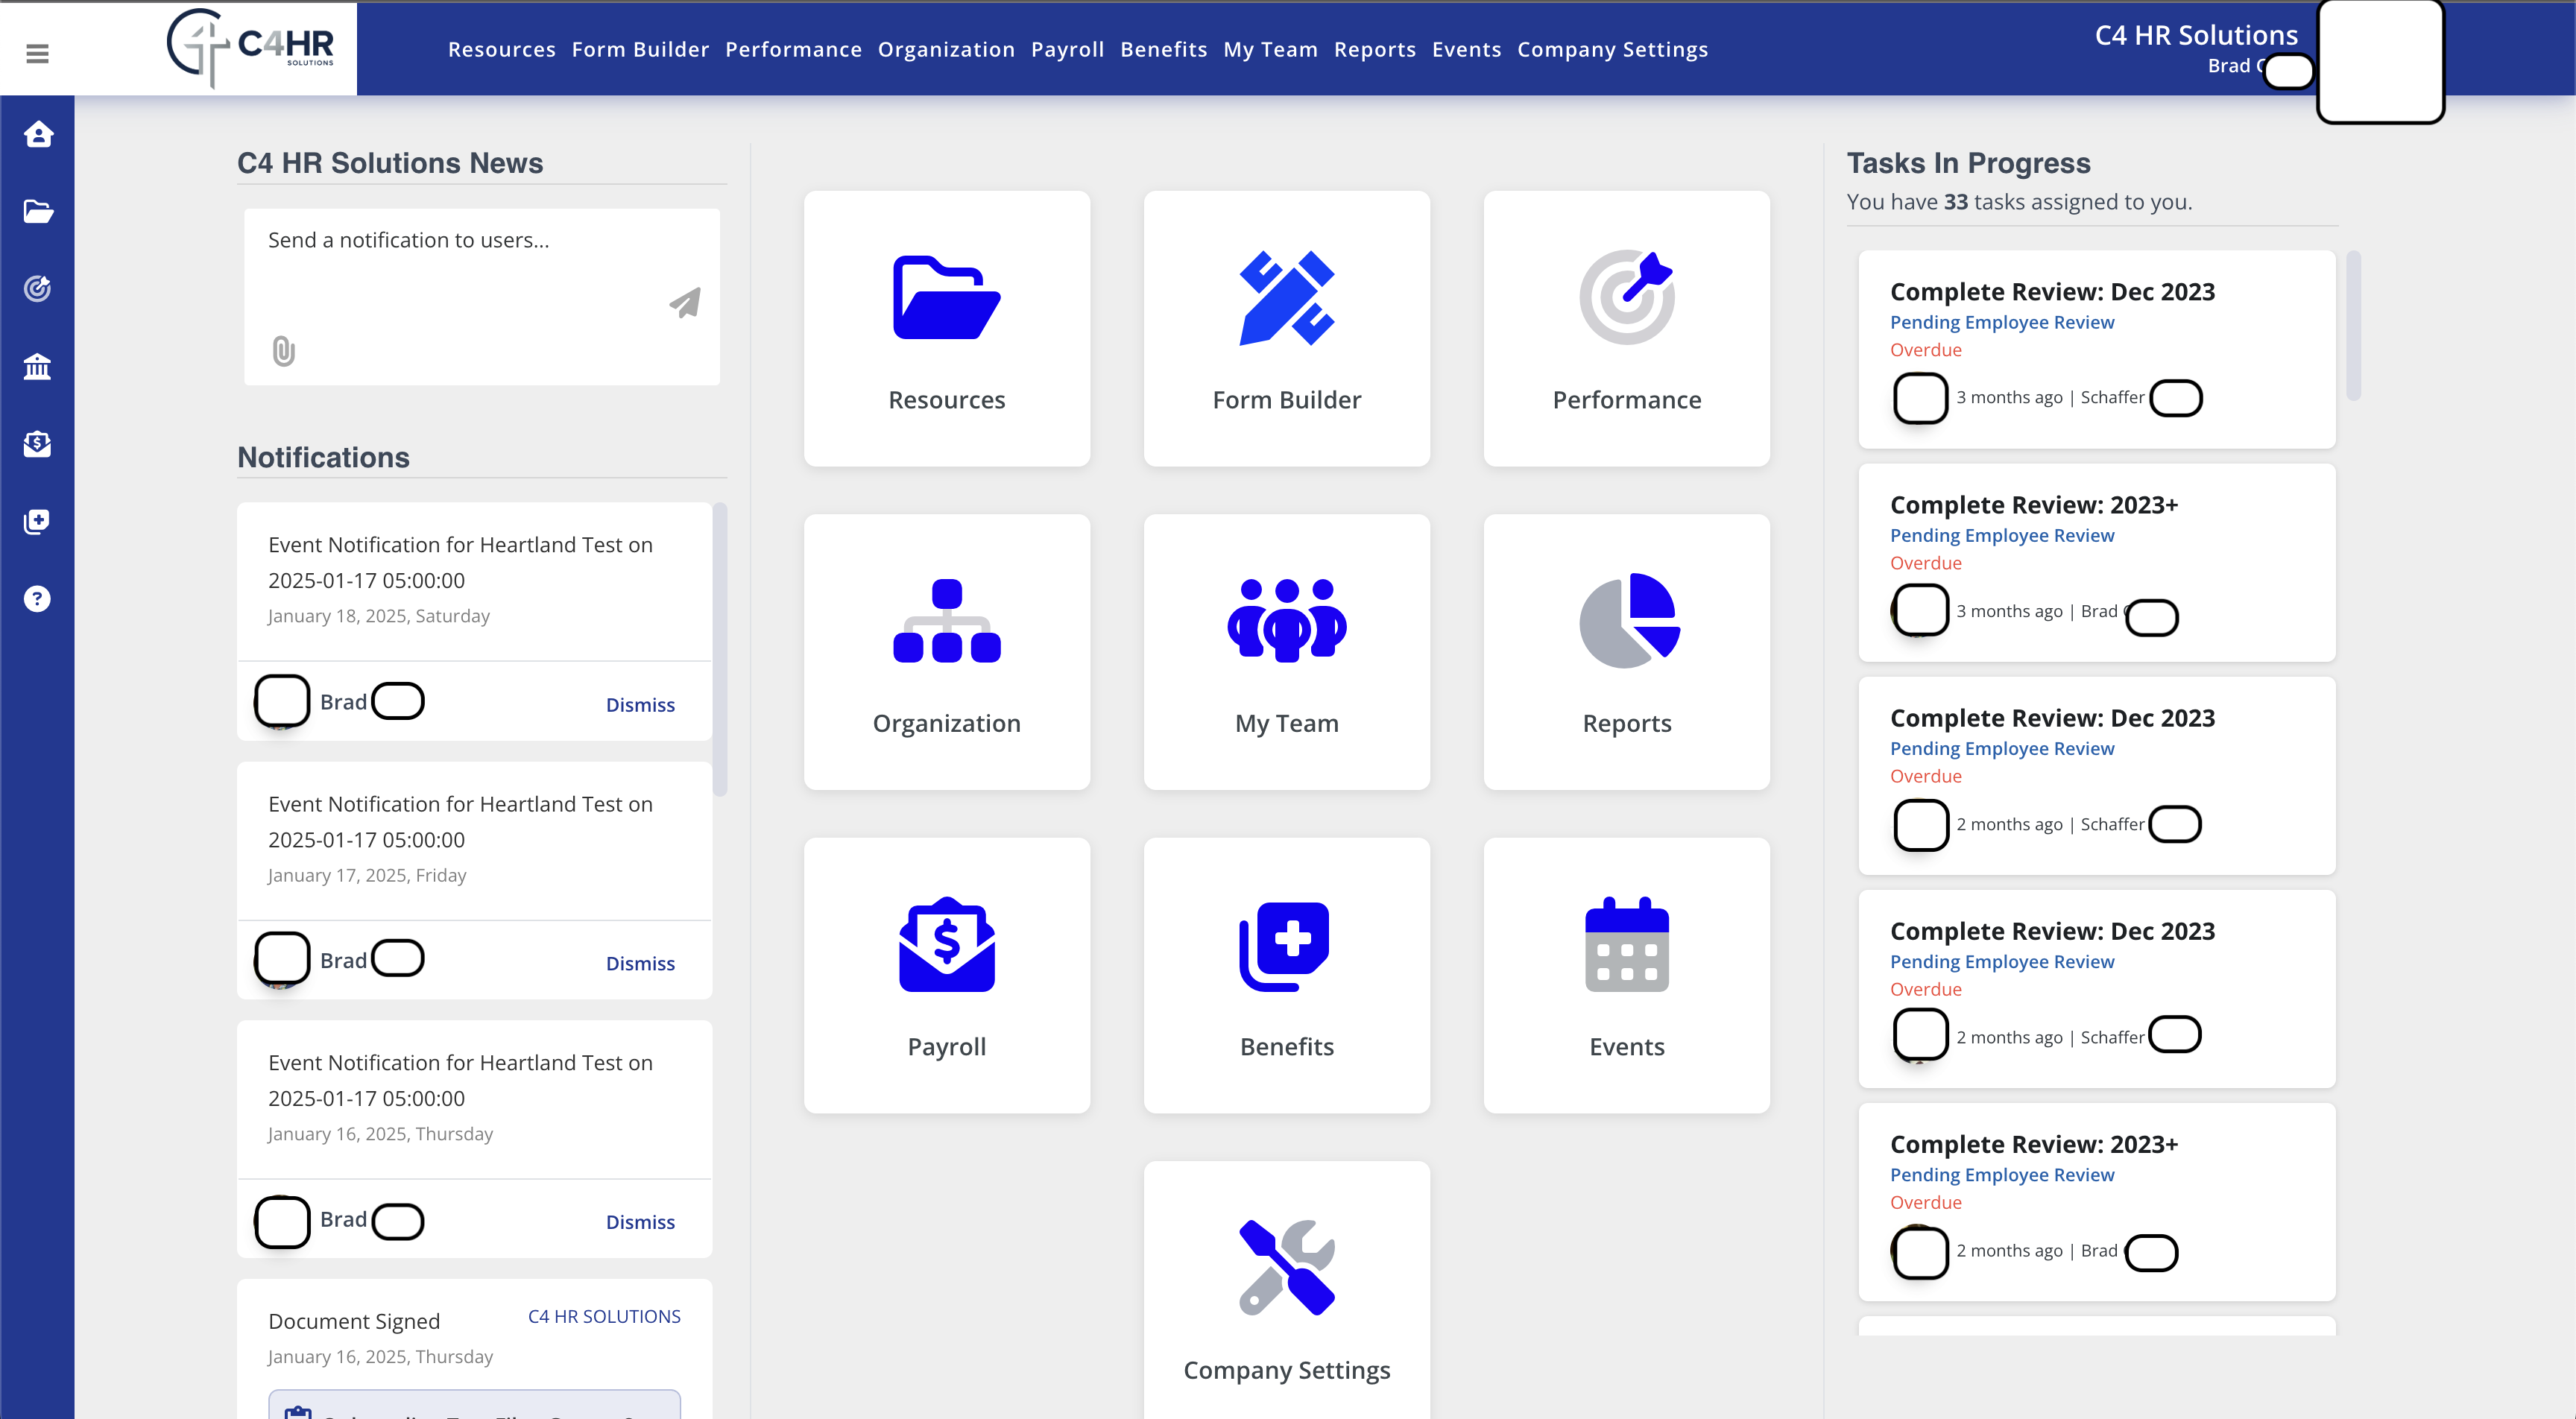Click Brad avatar on January 18 notification
Image resolution: width=2576 pixels, height=1419 pixels.
pos(282,701)
